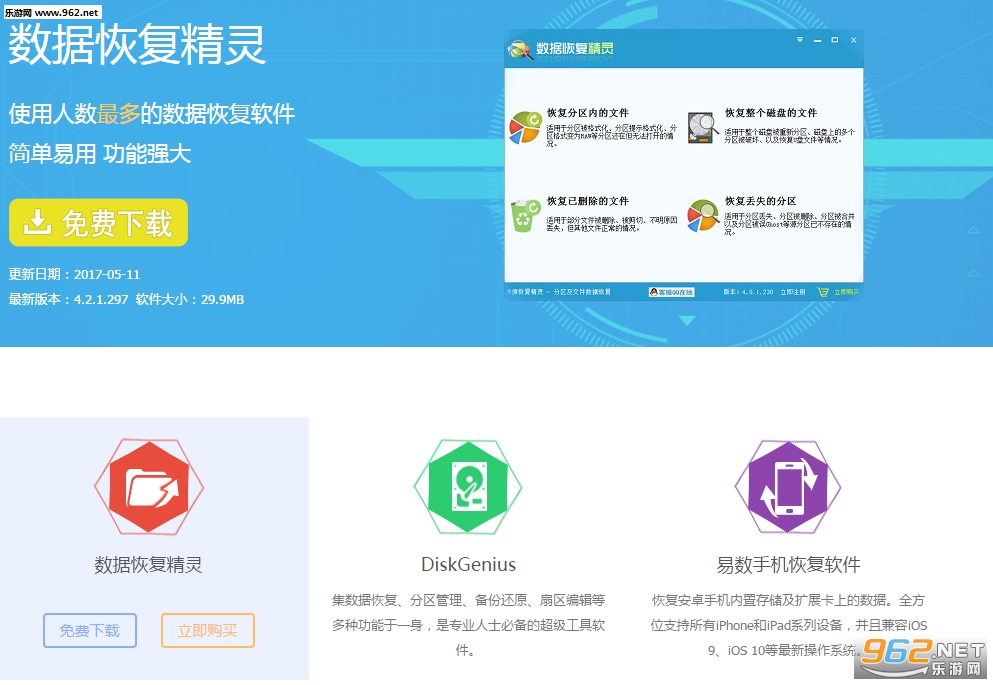Click the version 4.0.1.230 text in status bar
This screenshot has width=993, height=685.
749,292
